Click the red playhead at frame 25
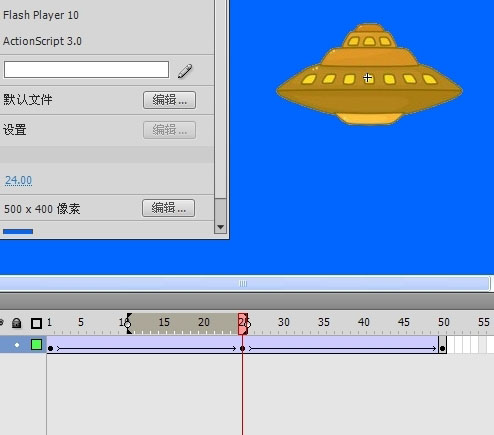 tap(243, 323)
